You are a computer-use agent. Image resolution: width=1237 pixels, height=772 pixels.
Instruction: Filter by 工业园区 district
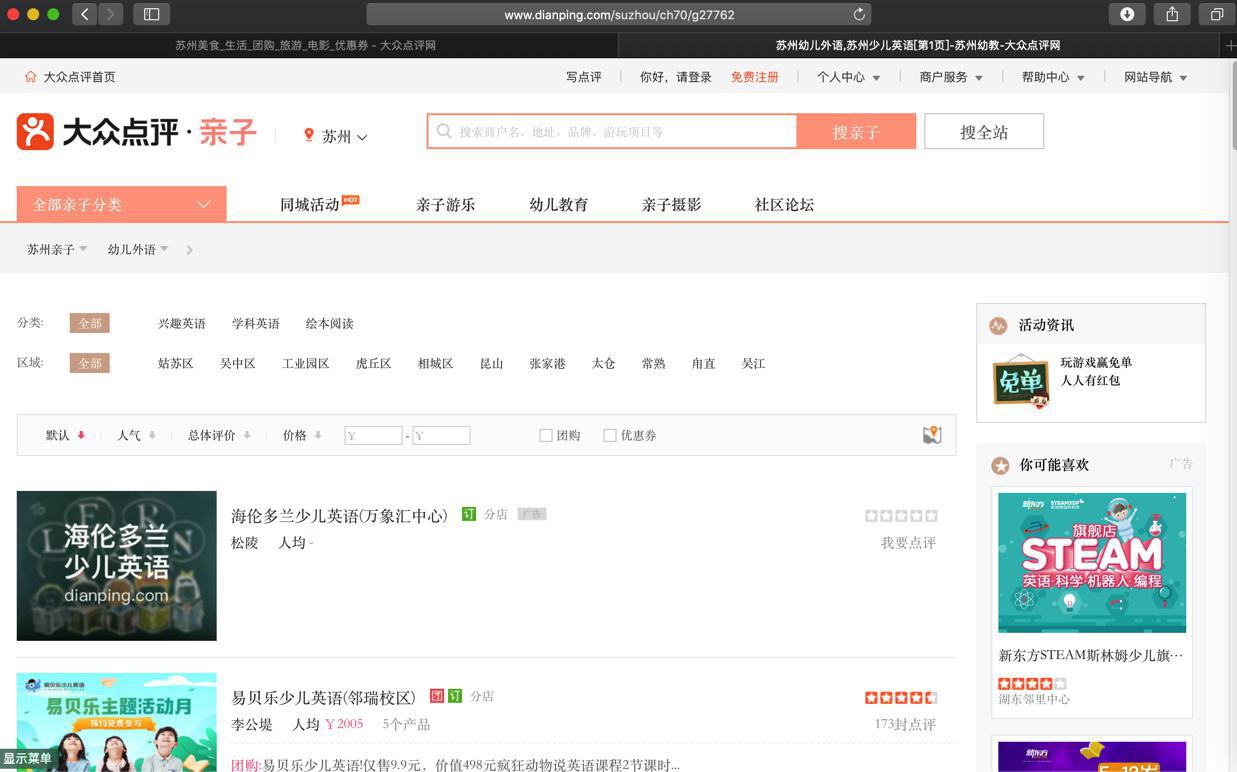(305, 363)
